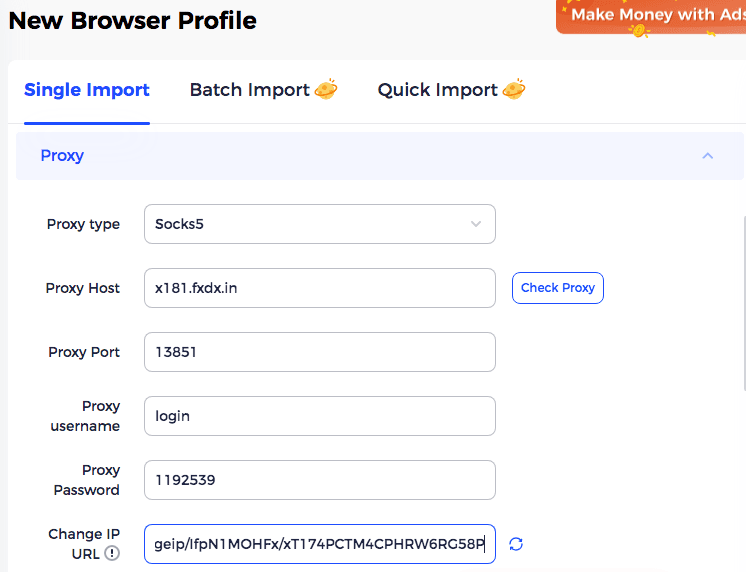This screenshot has width=746, height=572.
Task: Click the Proxy Password field
Action: coord(319,480)
